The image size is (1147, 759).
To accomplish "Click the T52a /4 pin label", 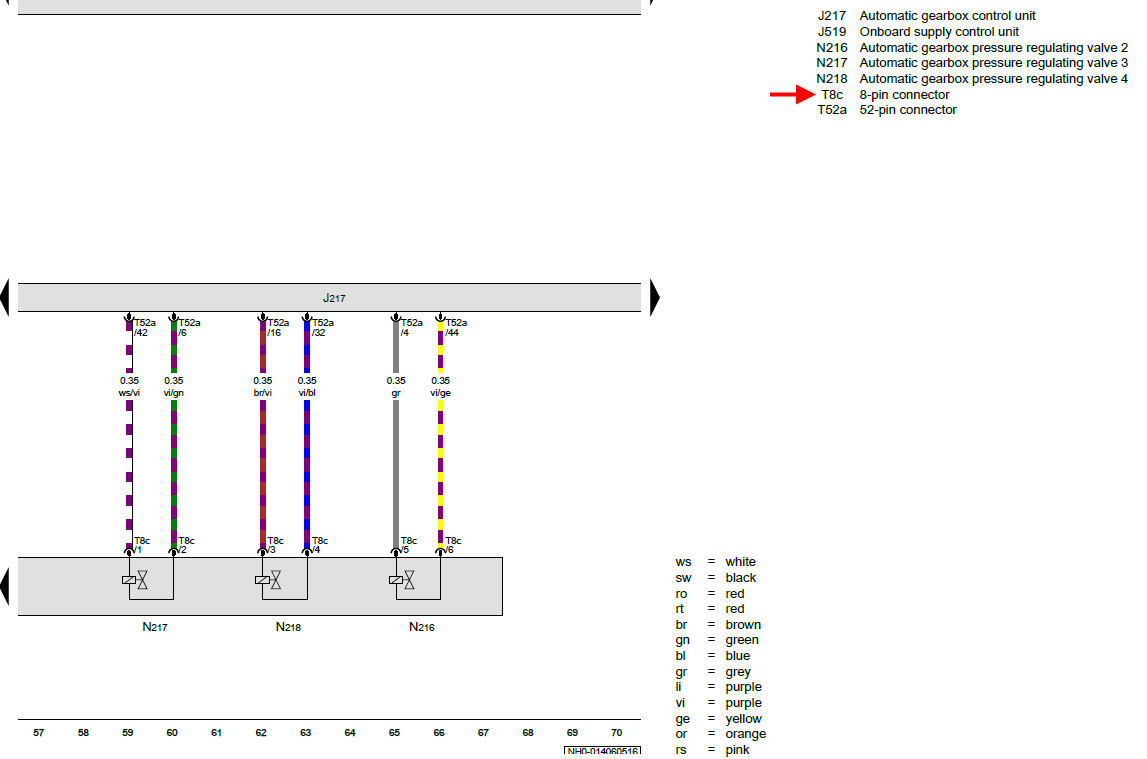I will 411,328.
